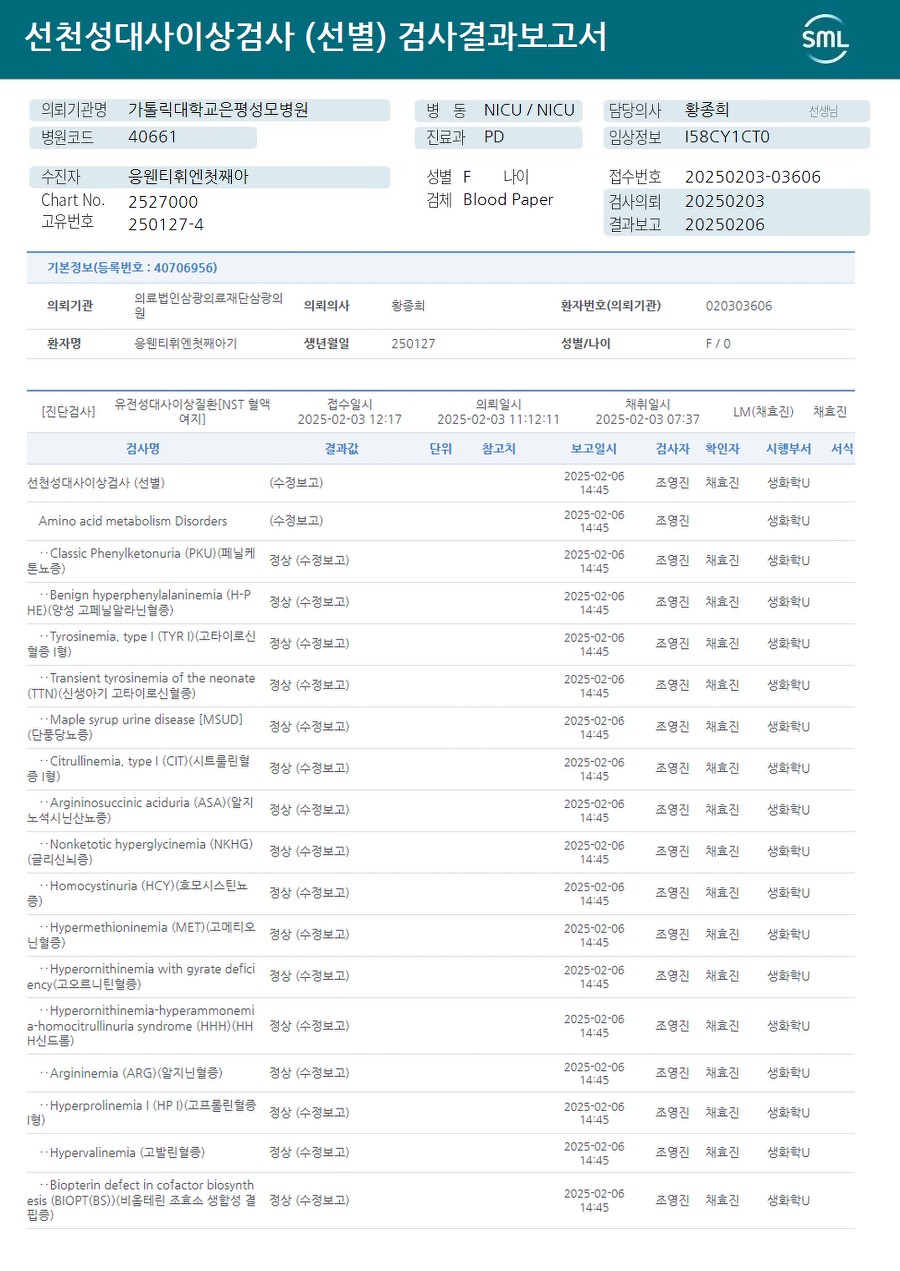900x1271 pixels.
Task: Select Classic Phenylketonuria (PKU) test name
Action: coord(141,560)
